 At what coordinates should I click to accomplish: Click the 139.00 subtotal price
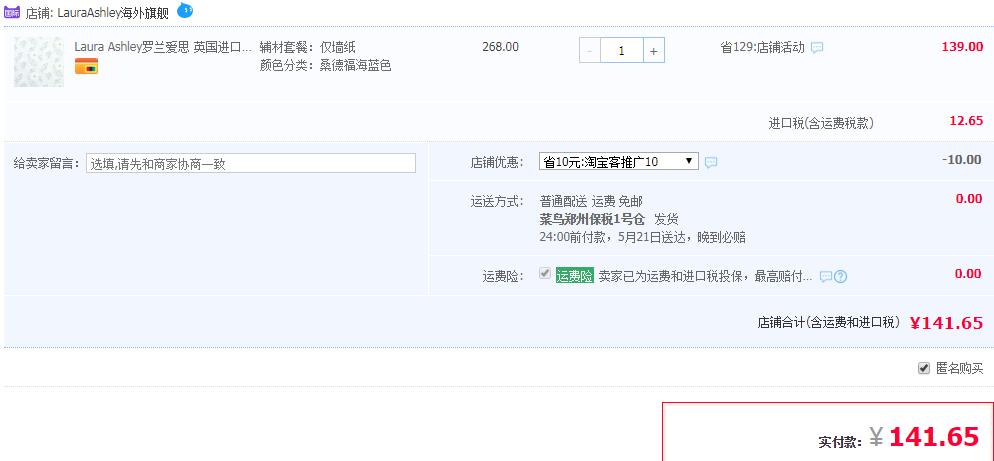(962, 47)
